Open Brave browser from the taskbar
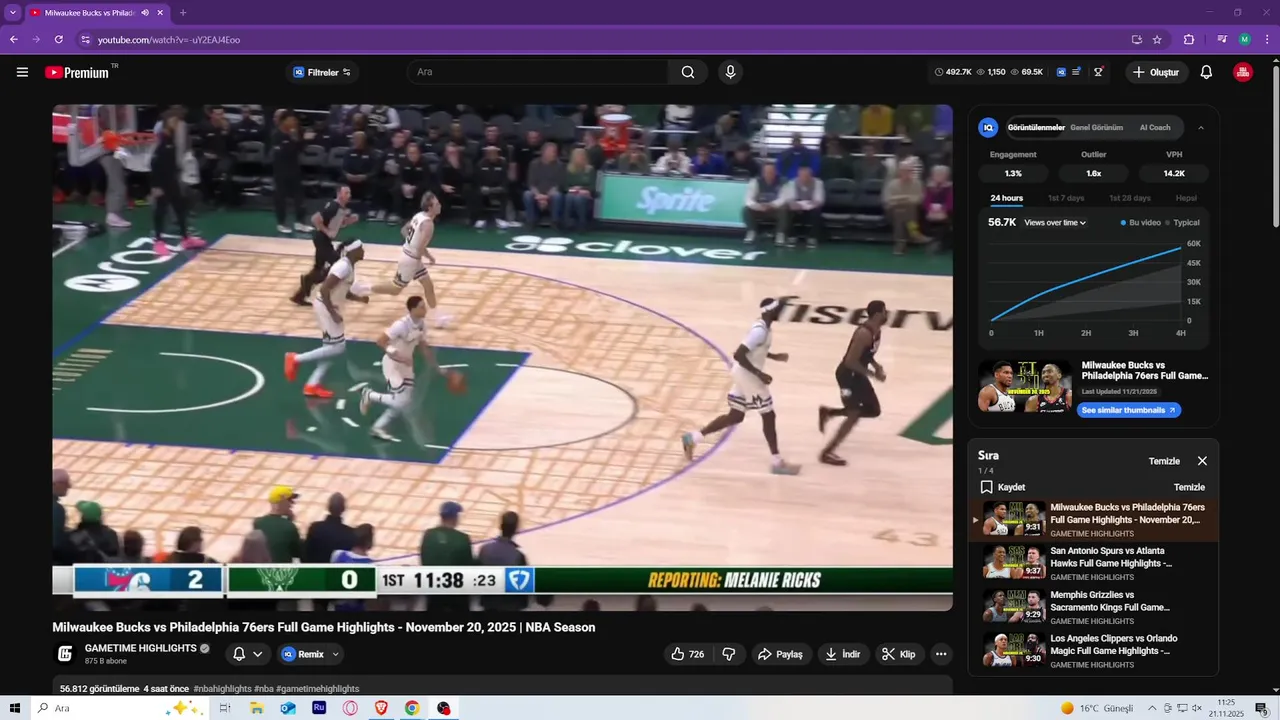The image size is (1280, 720). point(381,708)
